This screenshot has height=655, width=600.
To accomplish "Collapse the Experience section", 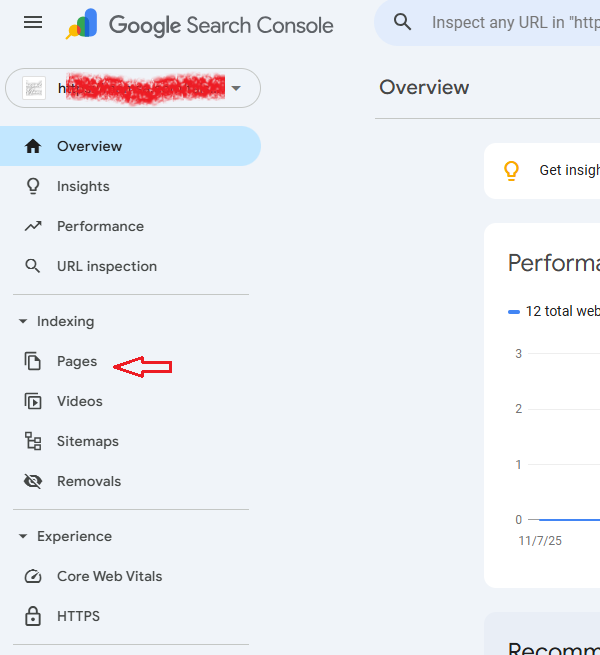I will click(x=66, y=536).
